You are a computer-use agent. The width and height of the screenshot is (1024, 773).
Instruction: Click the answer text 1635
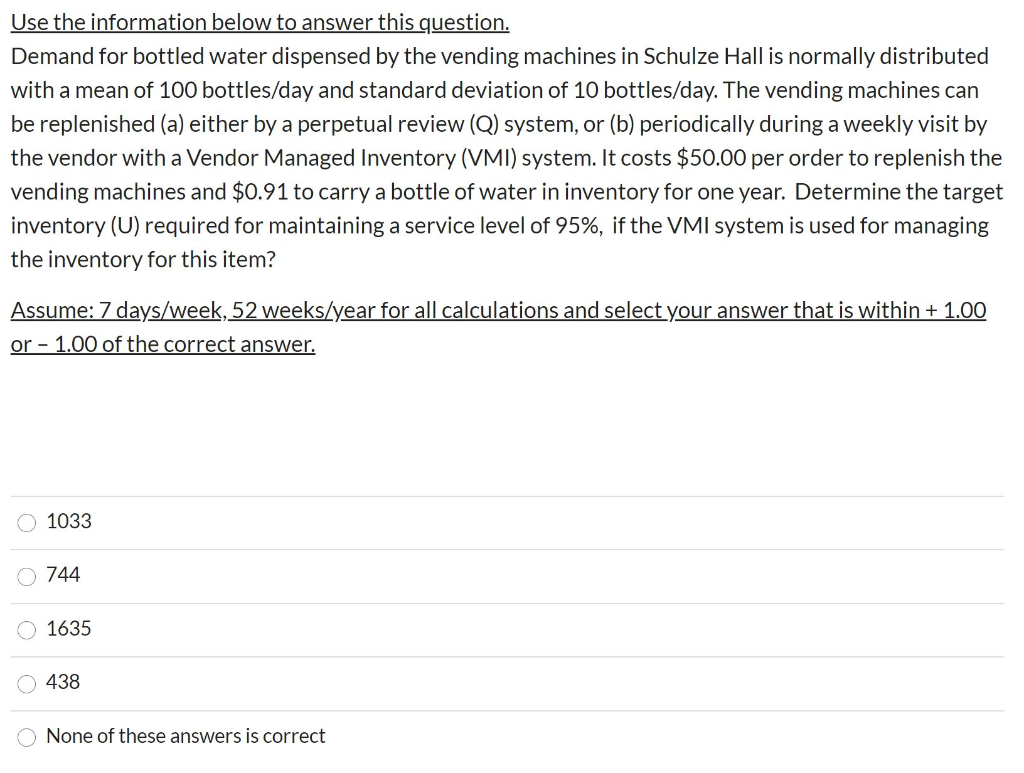coord(68,629)
